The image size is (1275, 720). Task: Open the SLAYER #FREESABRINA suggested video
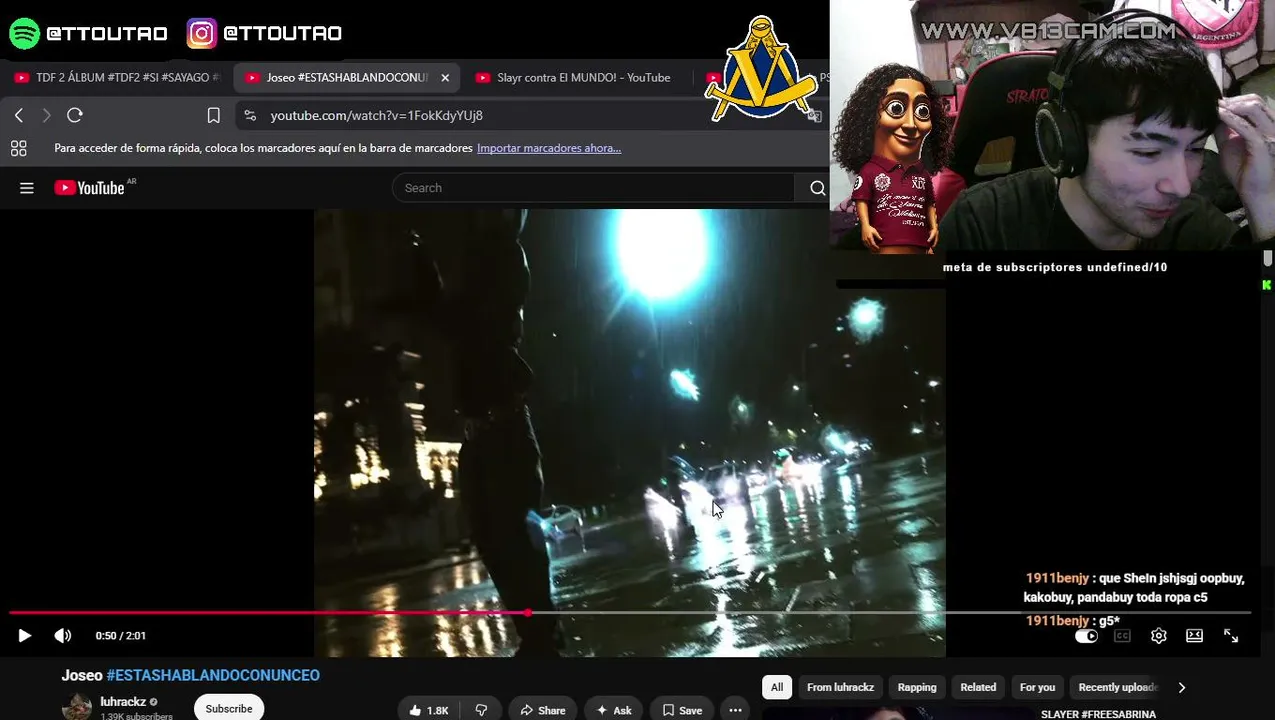click(1098, 714)
